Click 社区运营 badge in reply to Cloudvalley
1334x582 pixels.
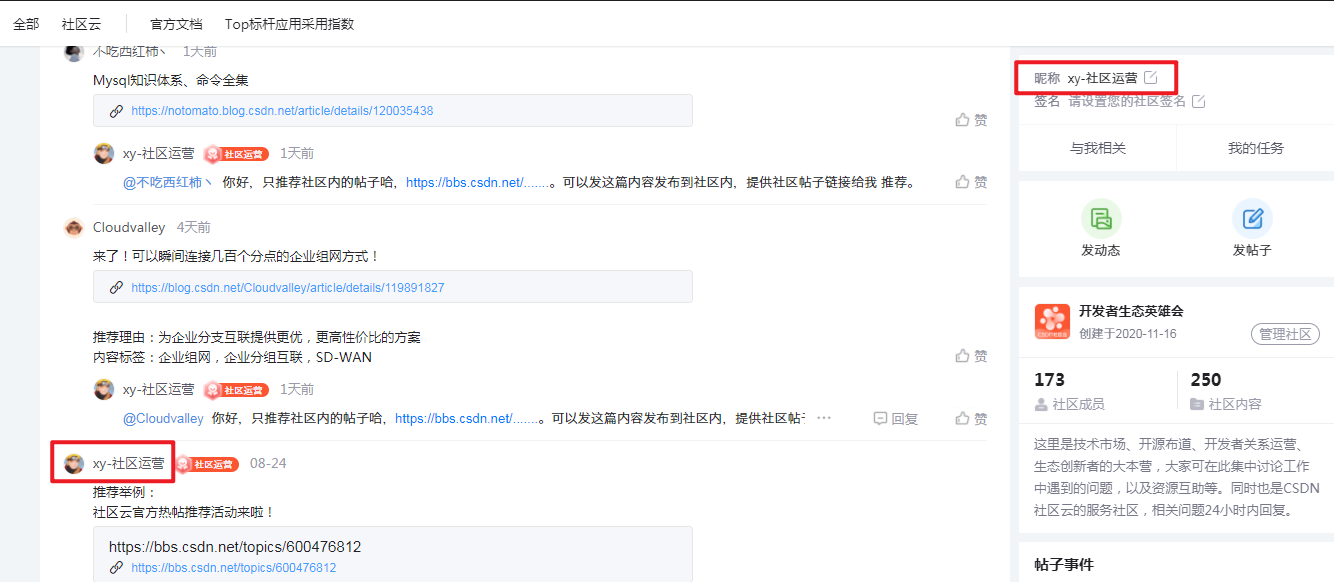[x=237, y=390]
